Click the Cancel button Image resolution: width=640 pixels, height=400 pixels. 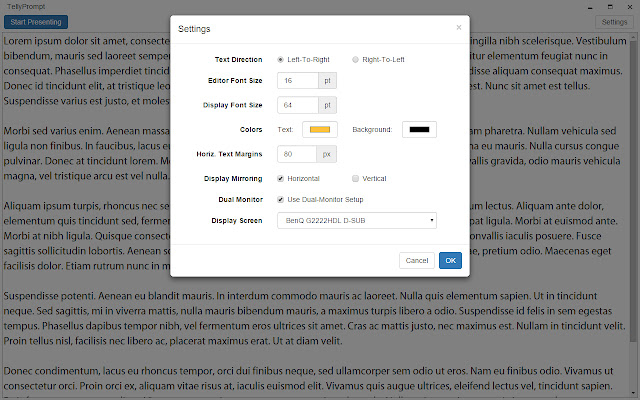417,260
